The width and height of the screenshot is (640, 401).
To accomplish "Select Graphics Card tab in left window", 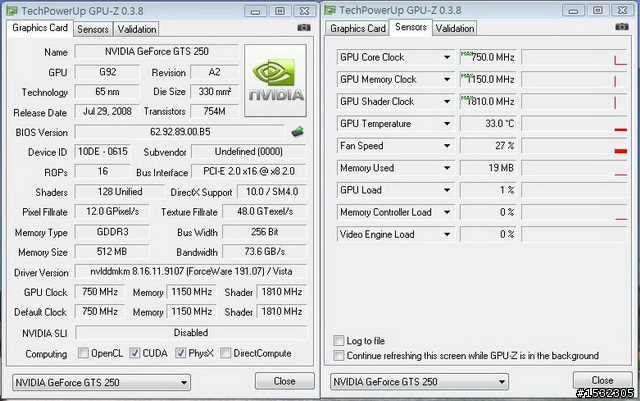I will click(x=40, y=28).
